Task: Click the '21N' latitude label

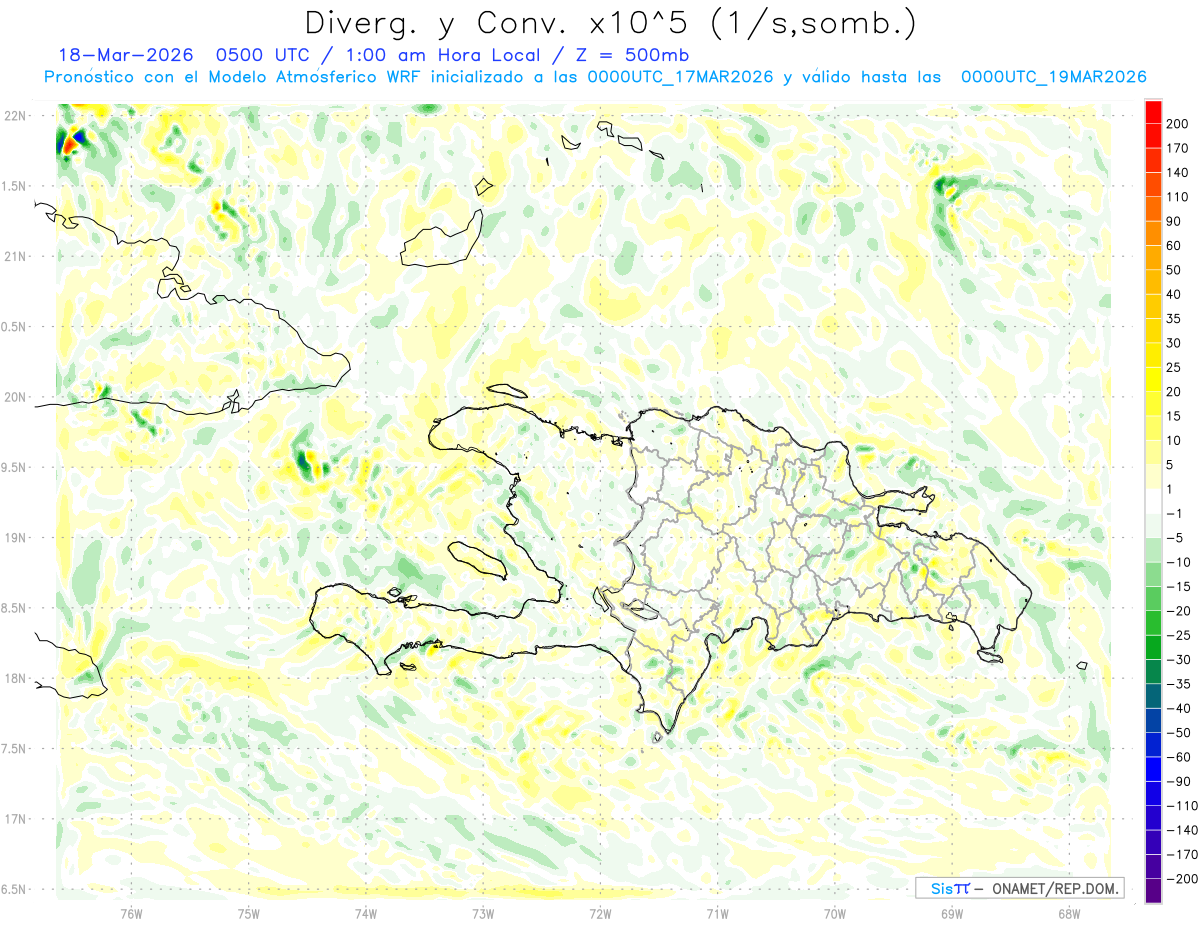Action: pyautogui.click(x=16, y=256)
